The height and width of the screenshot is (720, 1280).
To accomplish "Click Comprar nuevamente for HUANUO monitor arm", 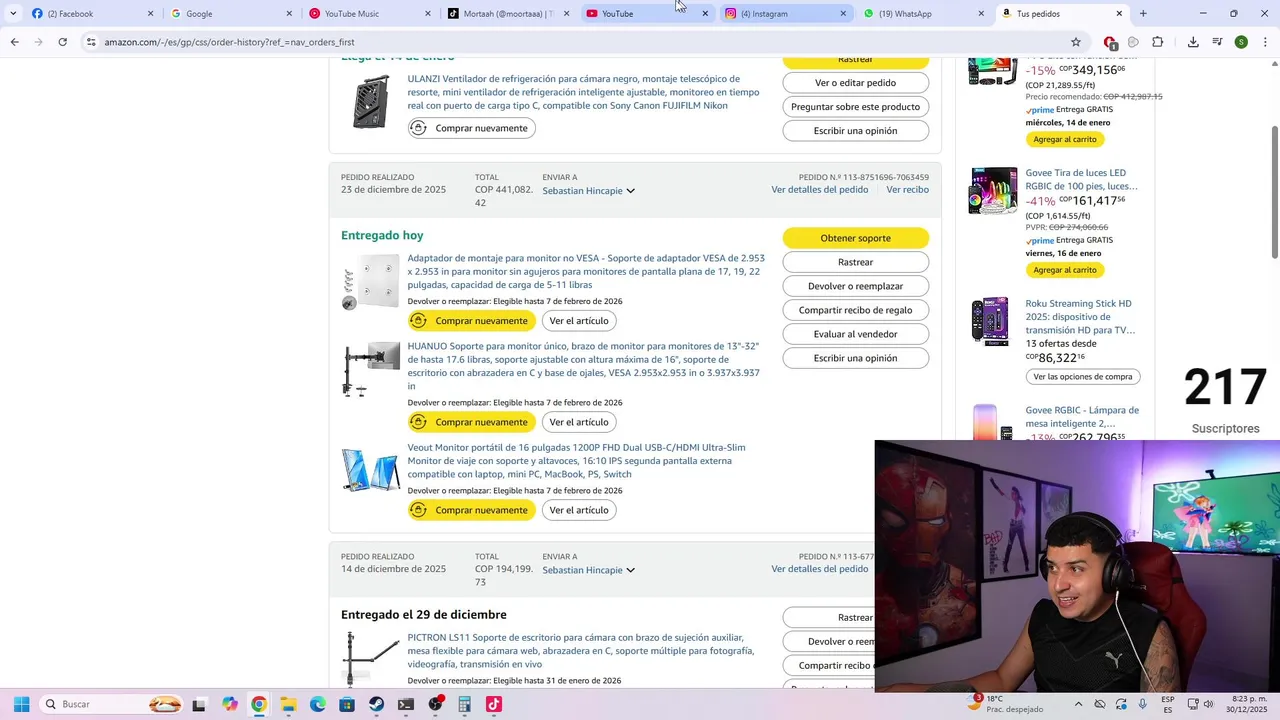I will [471, 422].
